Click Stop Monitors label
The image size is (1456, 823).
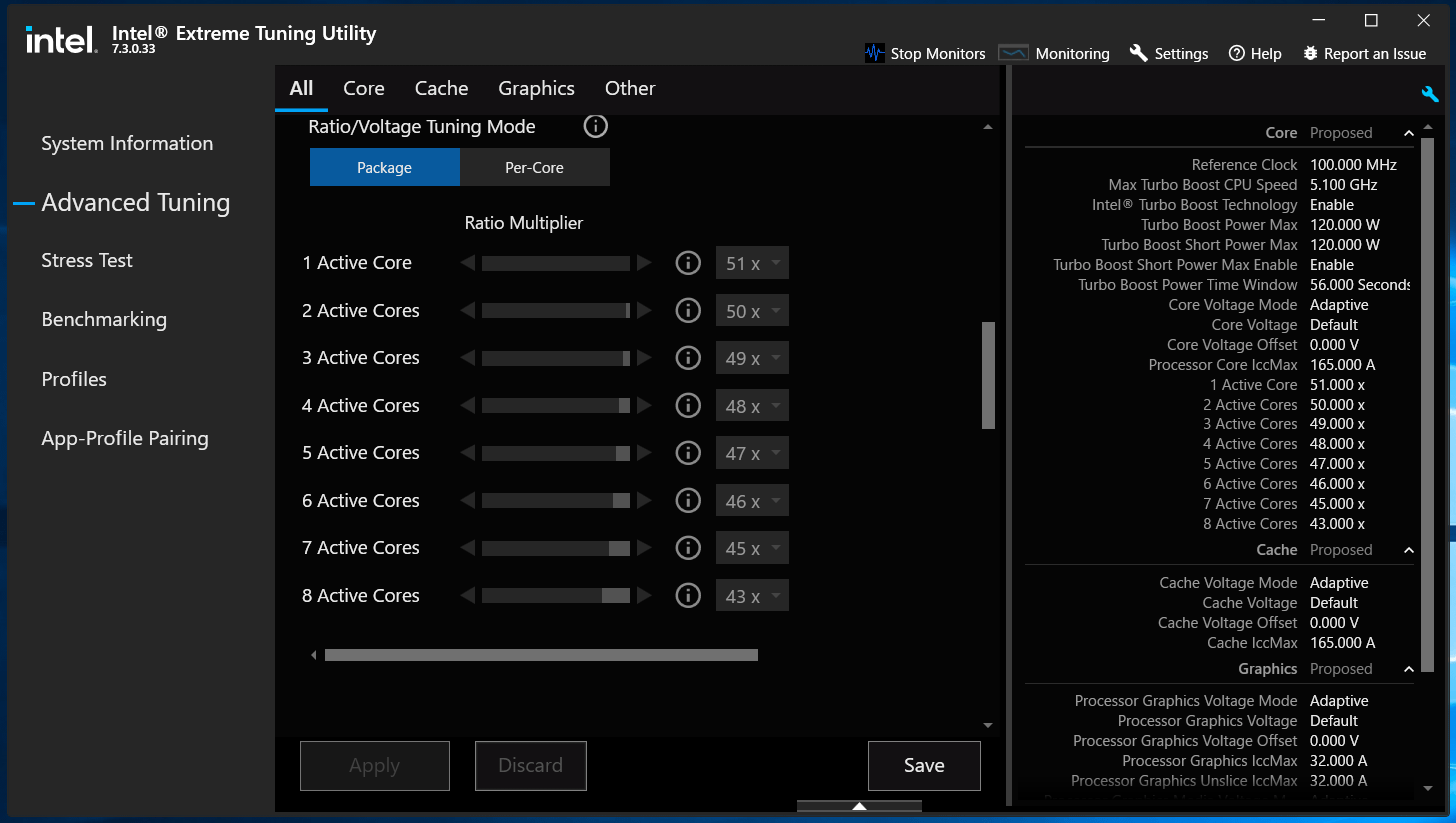(938, 54)
